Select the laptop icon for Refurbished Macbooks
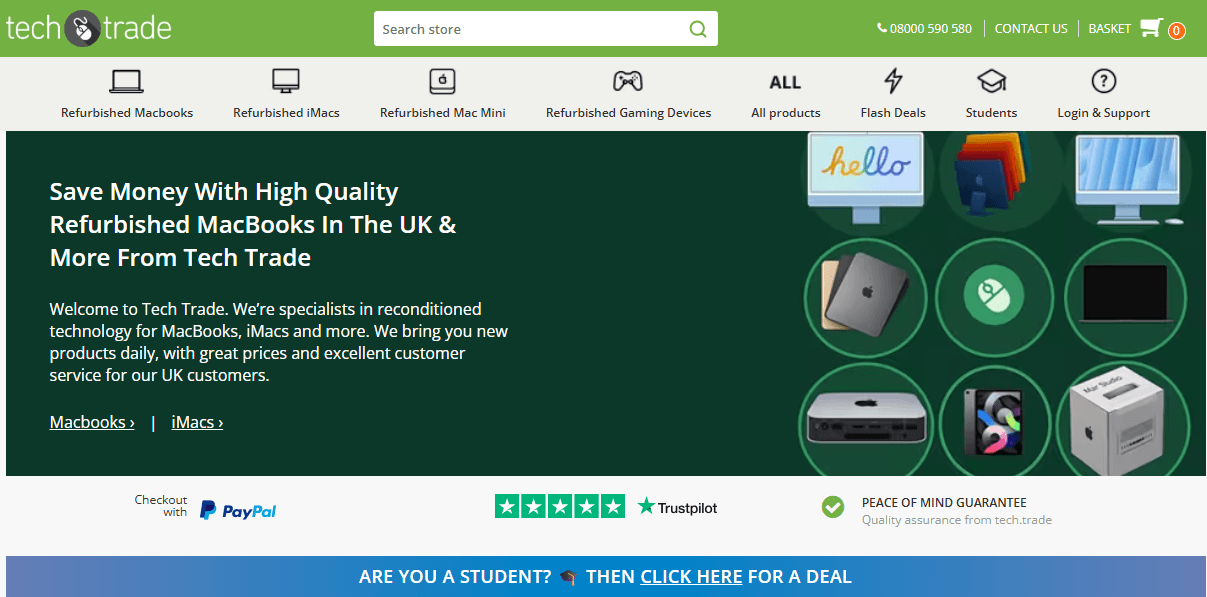The height and width of the screenshot is (597, 1207). coord(127,81)
